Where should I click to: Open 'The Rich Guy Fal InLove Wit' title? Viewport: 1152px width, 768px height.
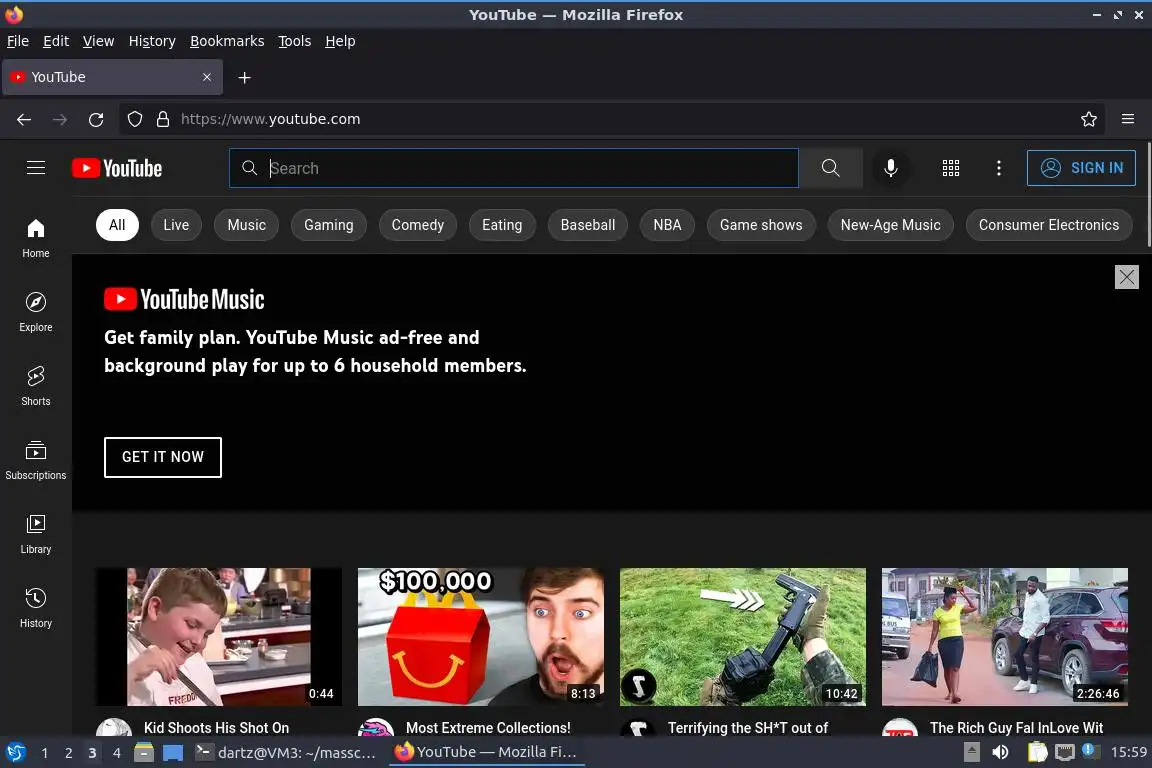pyautogui.click(x=1016, y=728)
